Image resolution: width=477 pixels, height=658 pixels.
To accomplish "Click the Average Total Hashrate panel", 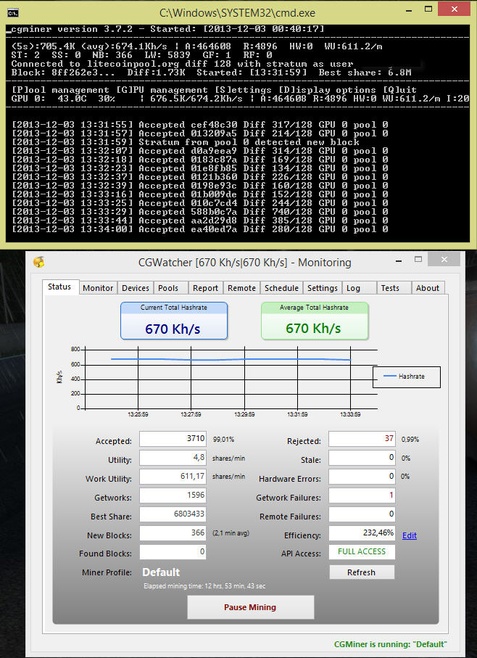I will (315, 321).
